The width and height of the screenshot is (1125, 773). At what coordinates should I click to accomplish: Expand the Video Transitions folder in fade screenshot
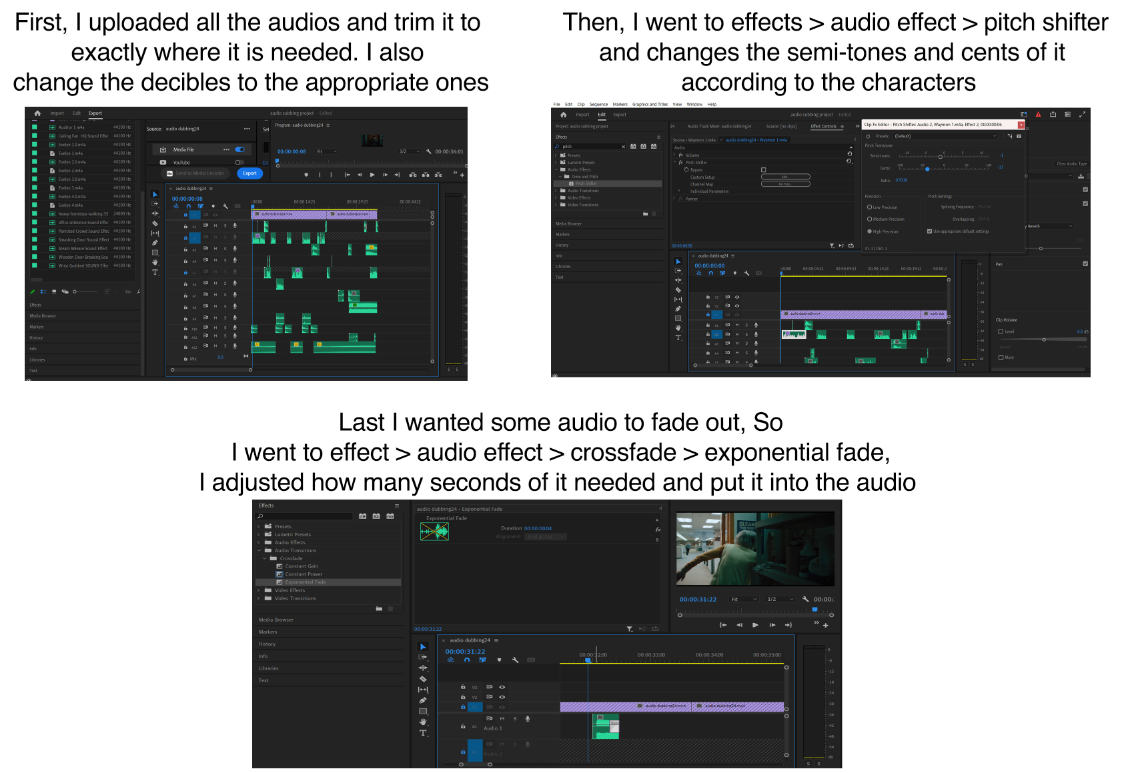(x=258, y=598)
